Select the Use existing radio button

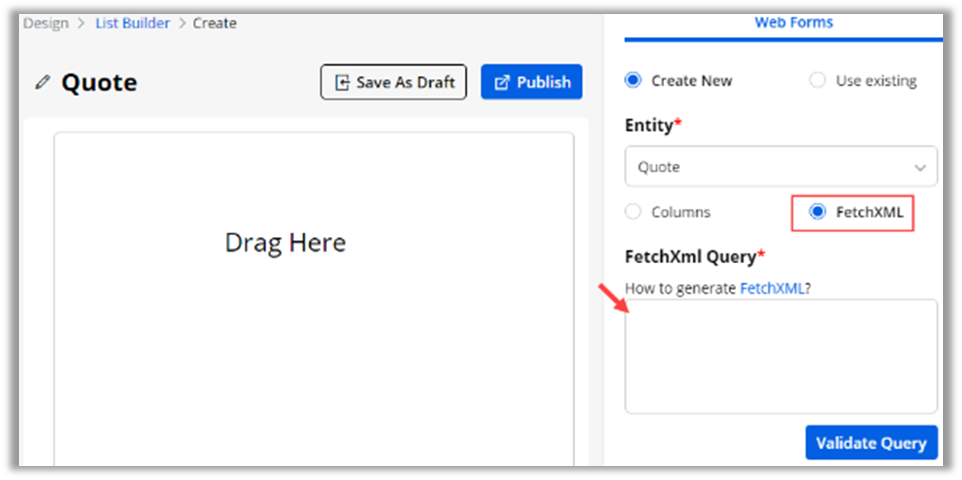817,81
